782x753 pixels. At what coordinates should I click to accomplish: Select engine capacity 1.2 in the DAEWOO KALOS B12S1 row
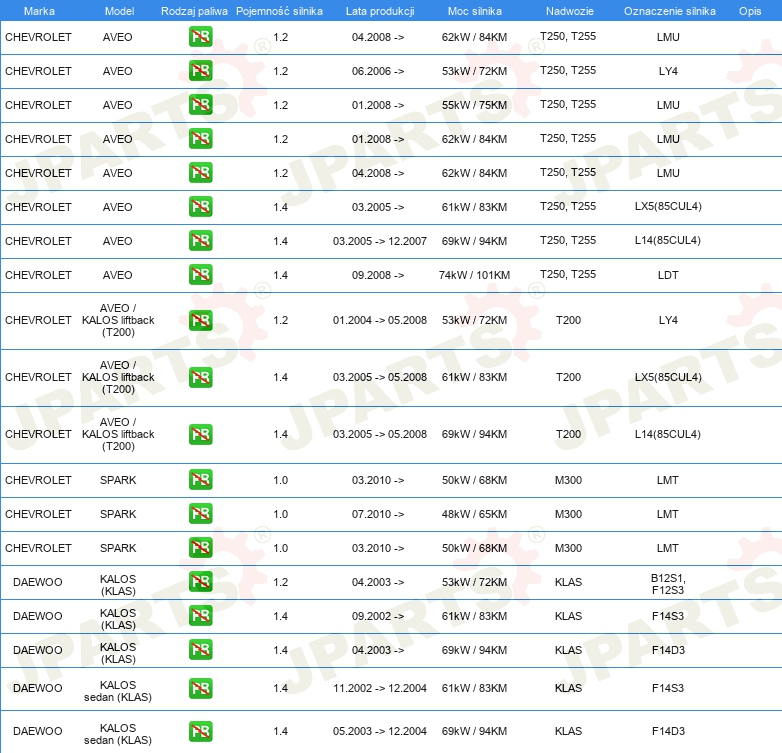tap(280, 582)
